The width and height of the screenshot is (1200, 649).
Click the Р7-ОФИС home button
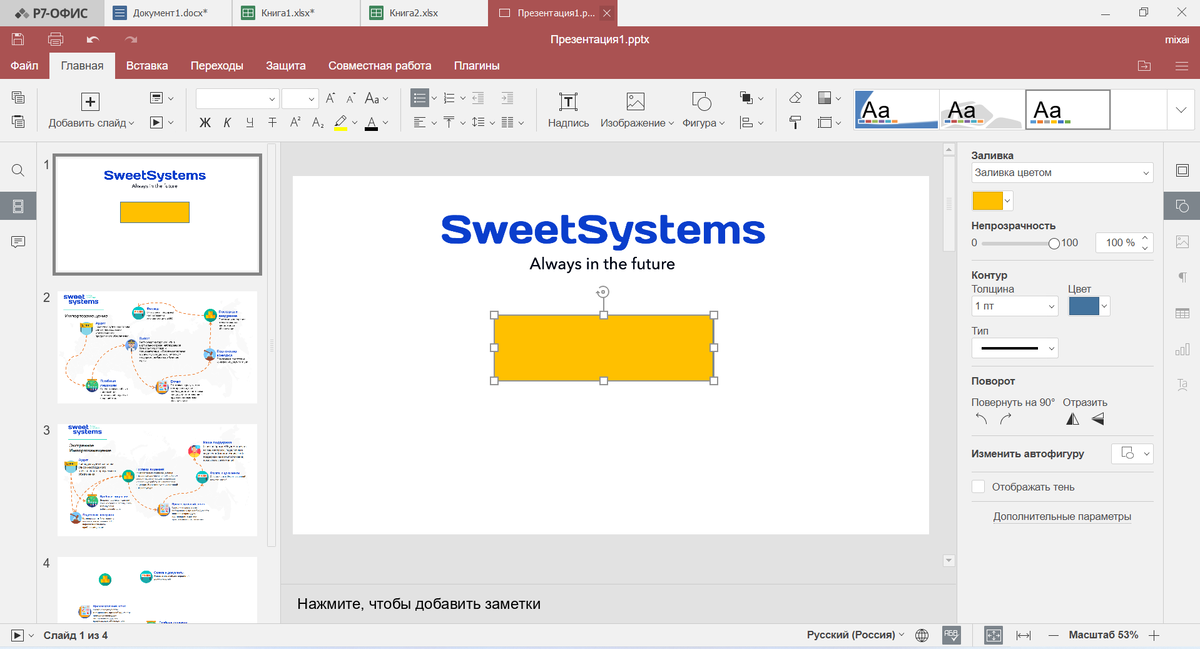pos(50,13)
